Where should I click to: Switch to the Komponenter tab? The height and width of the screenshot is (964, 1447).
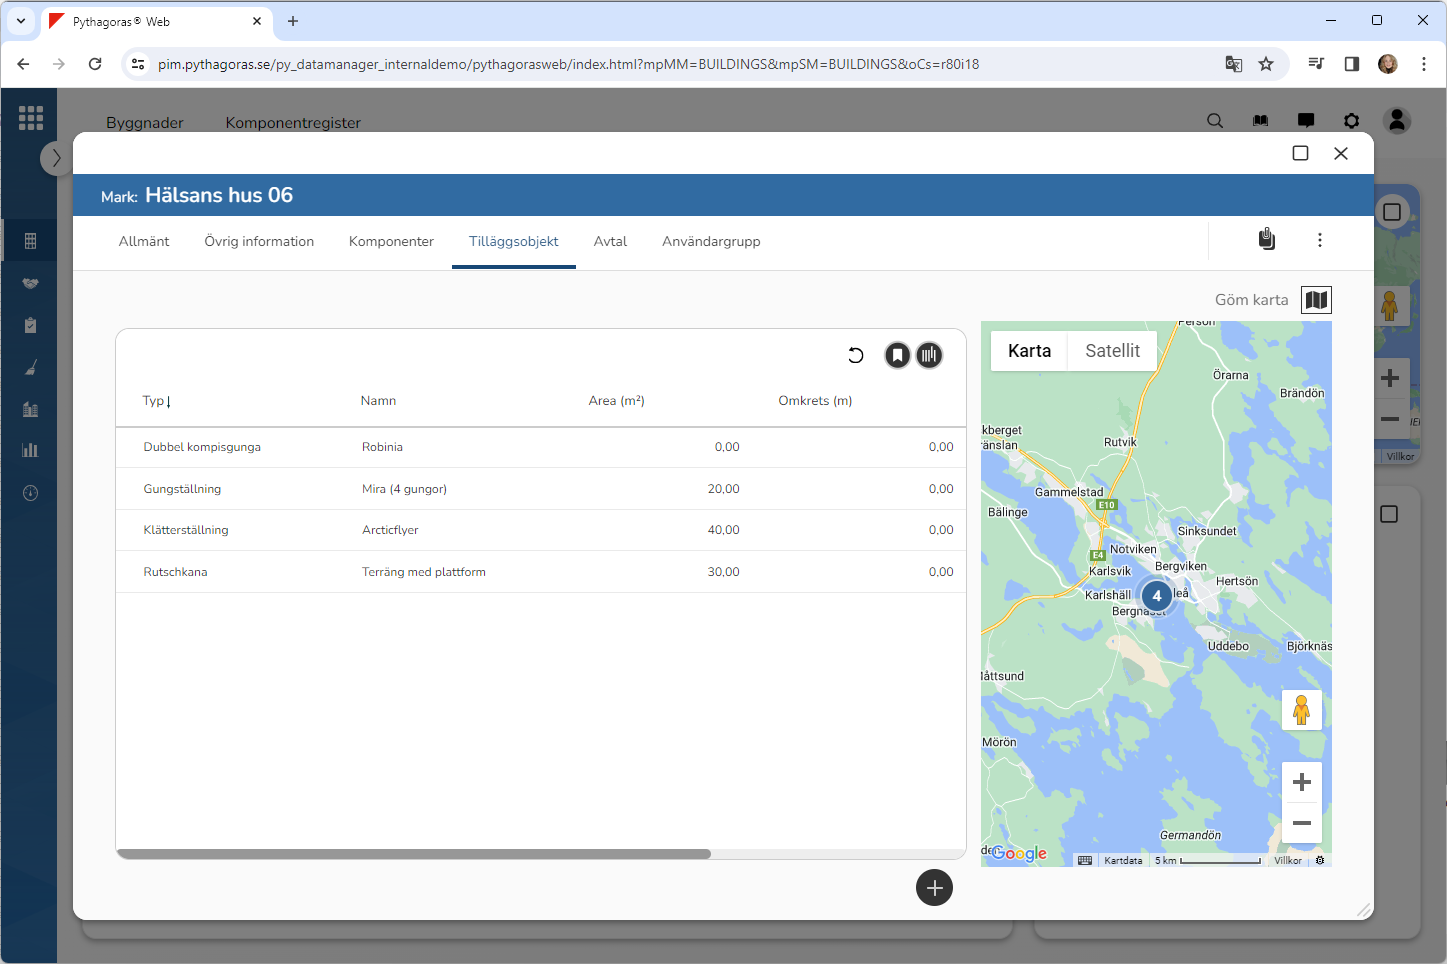(391, 242)
